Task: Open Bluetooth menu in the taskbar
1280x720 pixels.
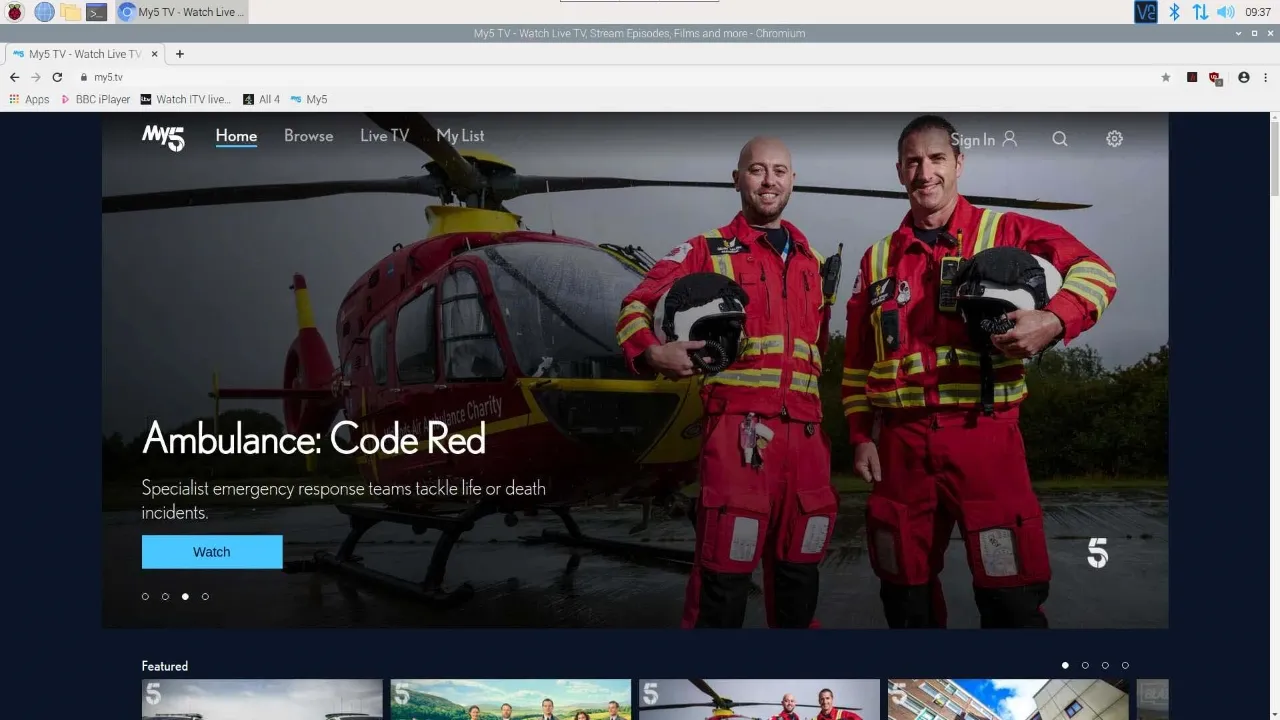Action: 1172,12
